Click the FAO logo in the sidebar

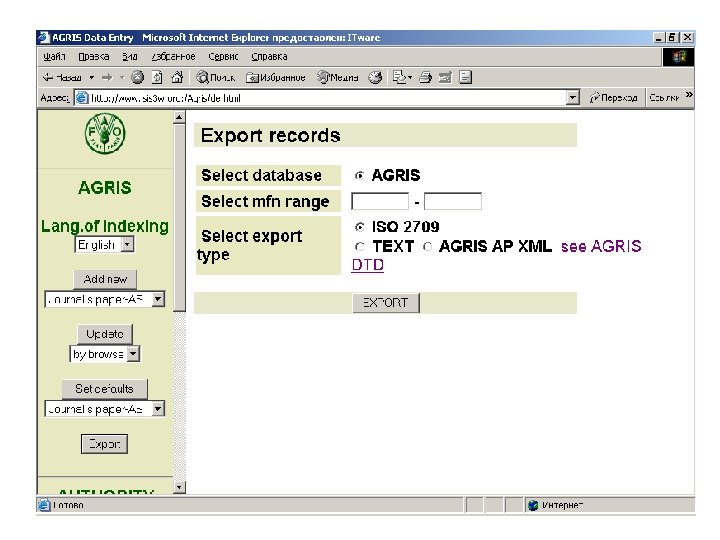click(105, 134)
